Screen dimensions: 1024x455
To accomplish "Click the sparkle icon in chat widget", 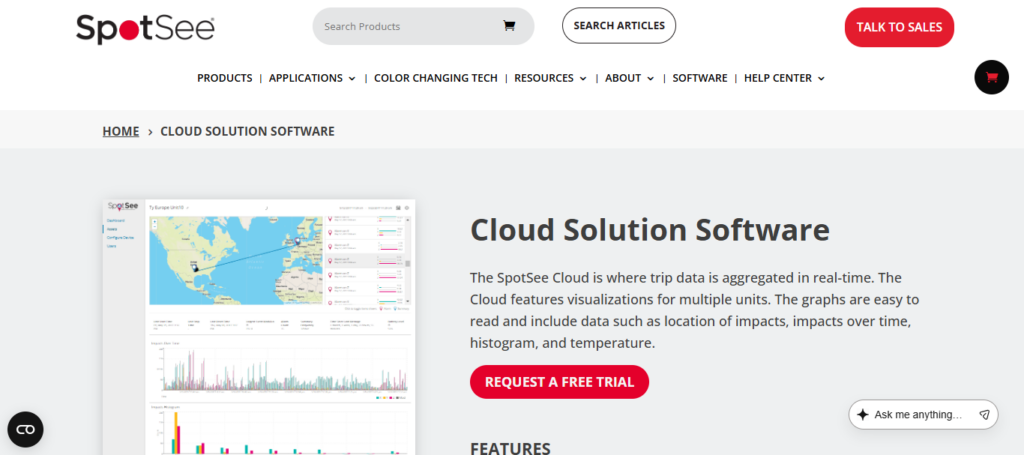I will [x=862, y=415].
